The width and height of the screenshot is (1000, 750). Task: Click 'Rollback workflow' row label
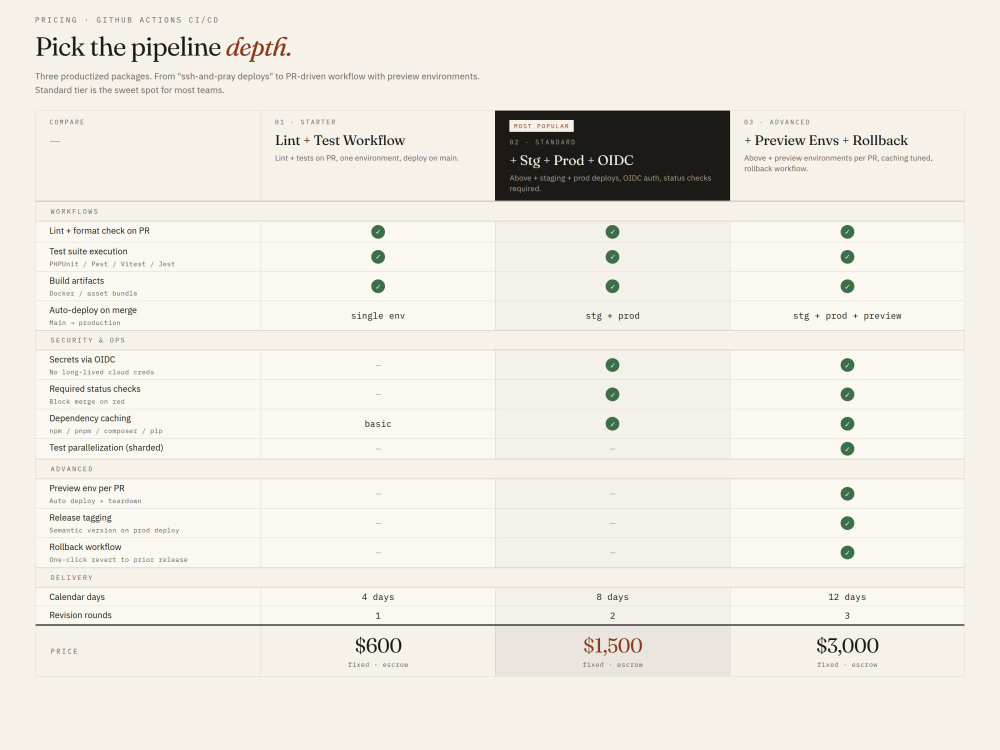click(85, 547)
